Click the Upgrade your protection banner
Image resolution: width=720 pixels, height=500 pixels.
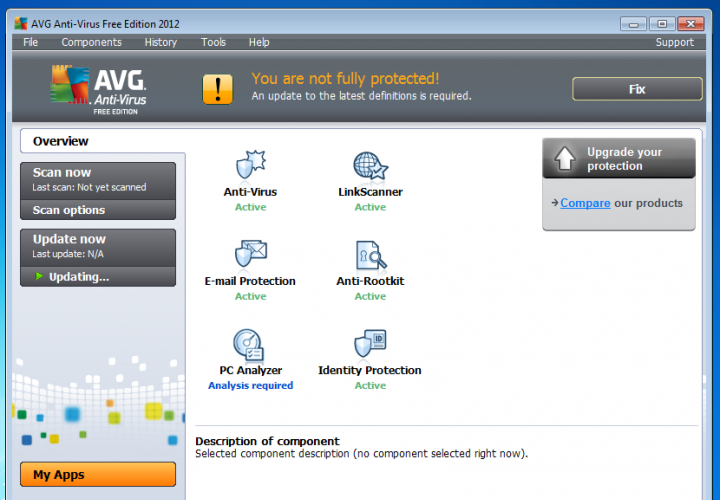619,158
